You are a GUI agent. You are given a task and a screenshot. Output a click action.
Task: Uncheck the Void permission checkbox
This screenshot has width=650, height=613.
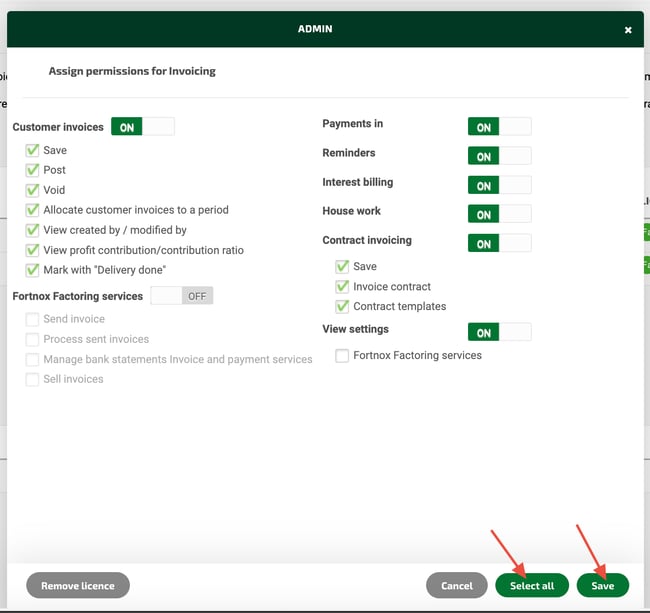pos(33,190)
